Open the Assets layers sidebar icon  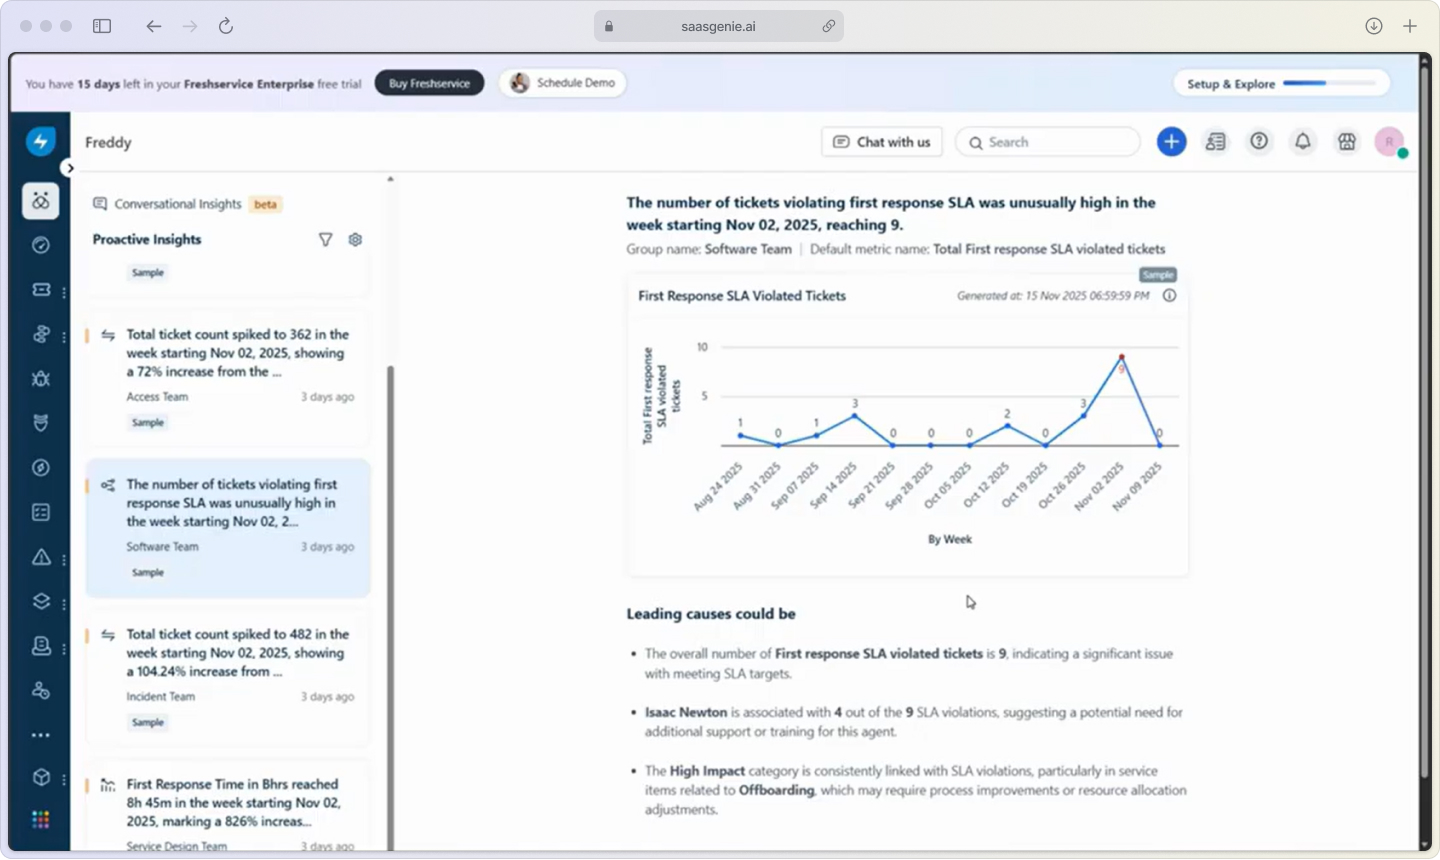click(41, 601)
